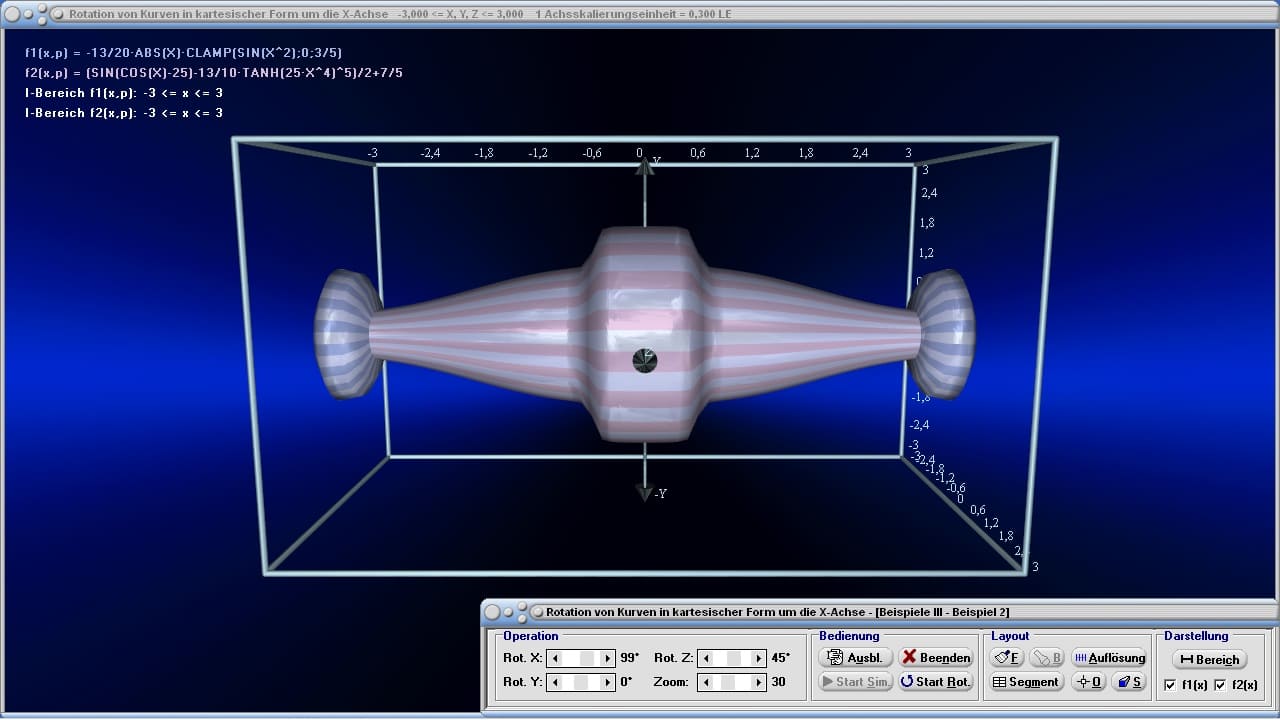Click the control panel title bar

(x=880, y=611)
